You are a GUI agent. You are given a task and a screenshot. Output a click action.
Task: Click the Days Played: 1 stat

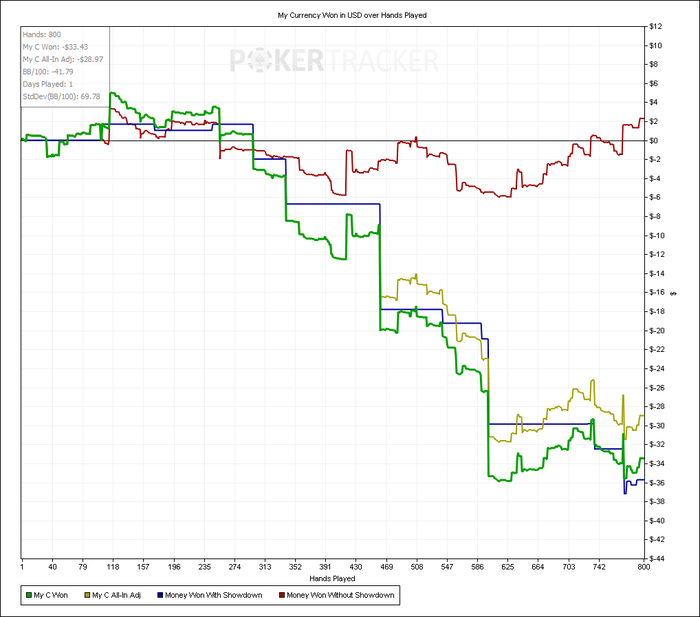click(48, 84)
